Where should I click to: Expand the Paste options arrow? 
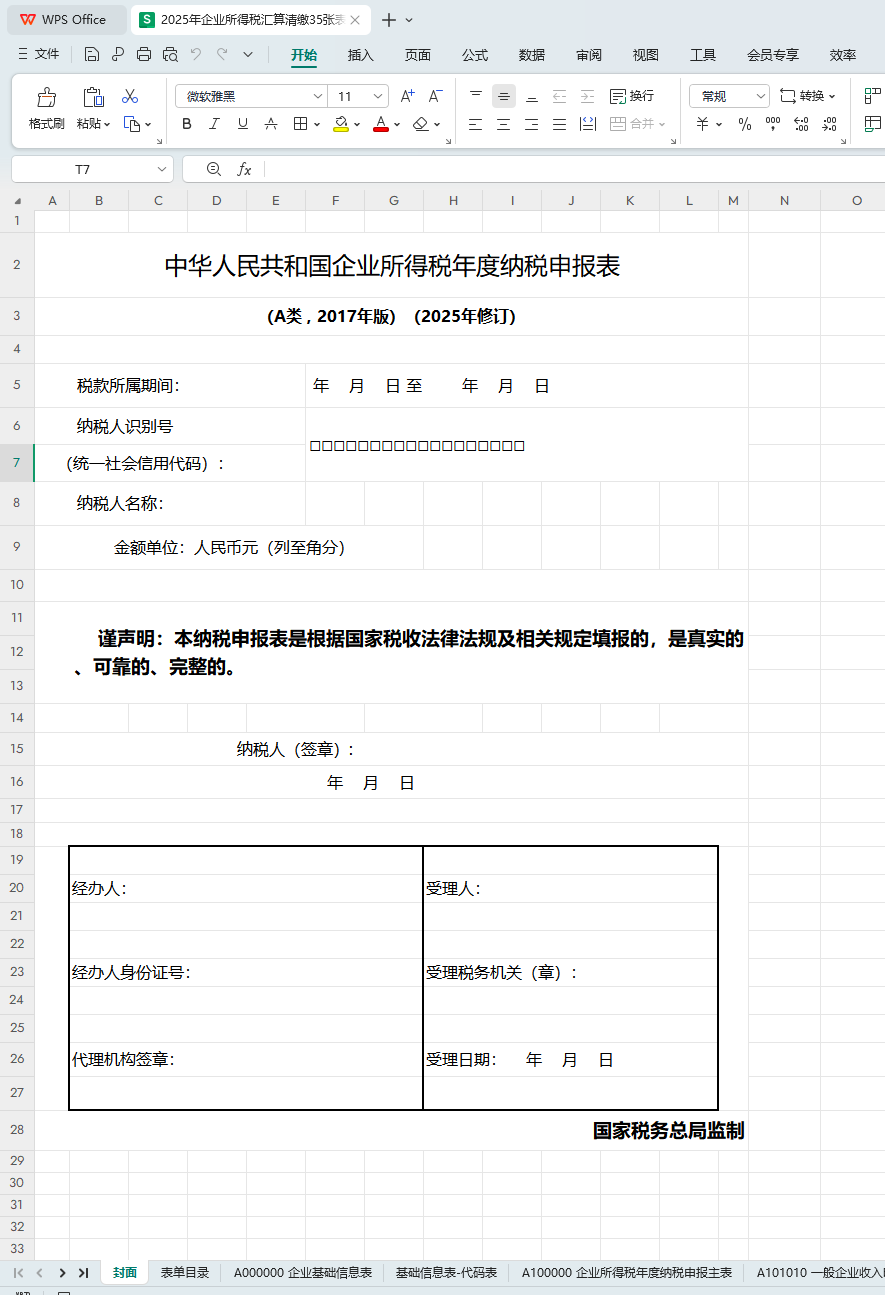click(108, 124)
